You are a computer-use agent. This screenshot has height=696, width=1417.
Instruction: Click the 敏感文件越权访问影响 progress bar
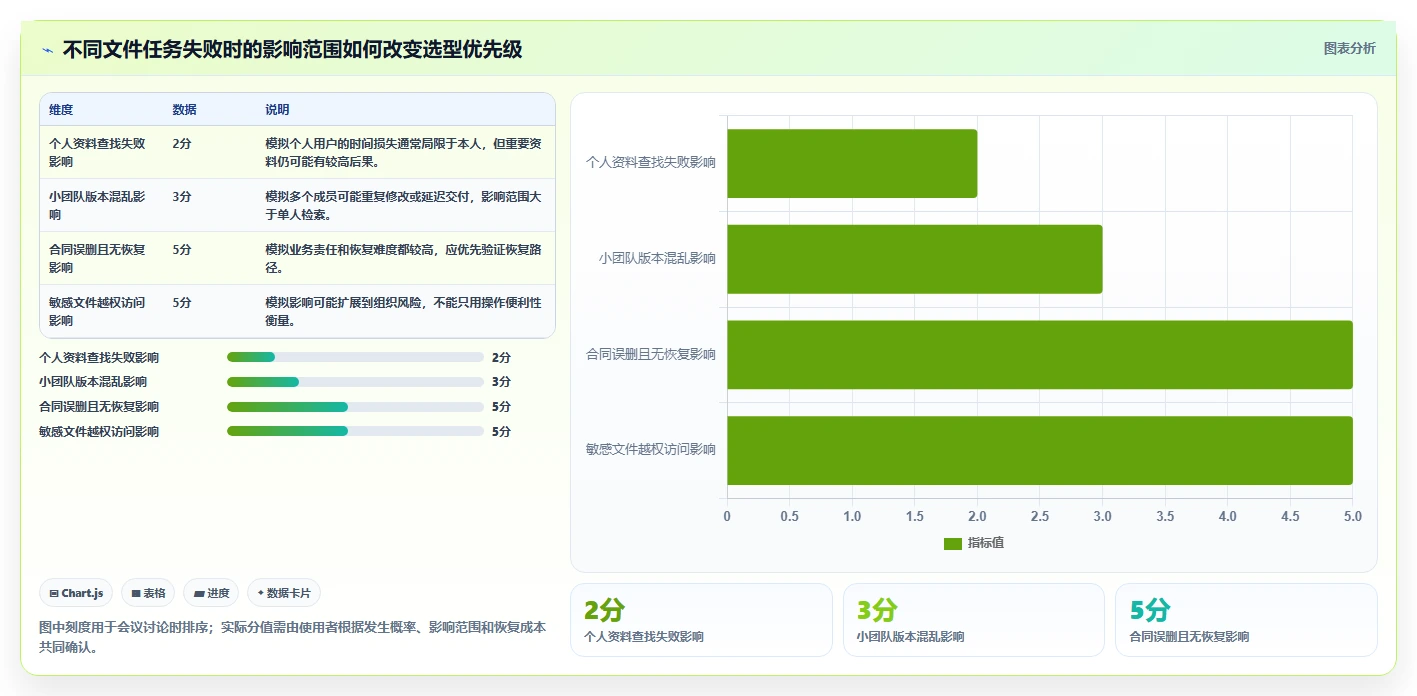tap(355, 431)
